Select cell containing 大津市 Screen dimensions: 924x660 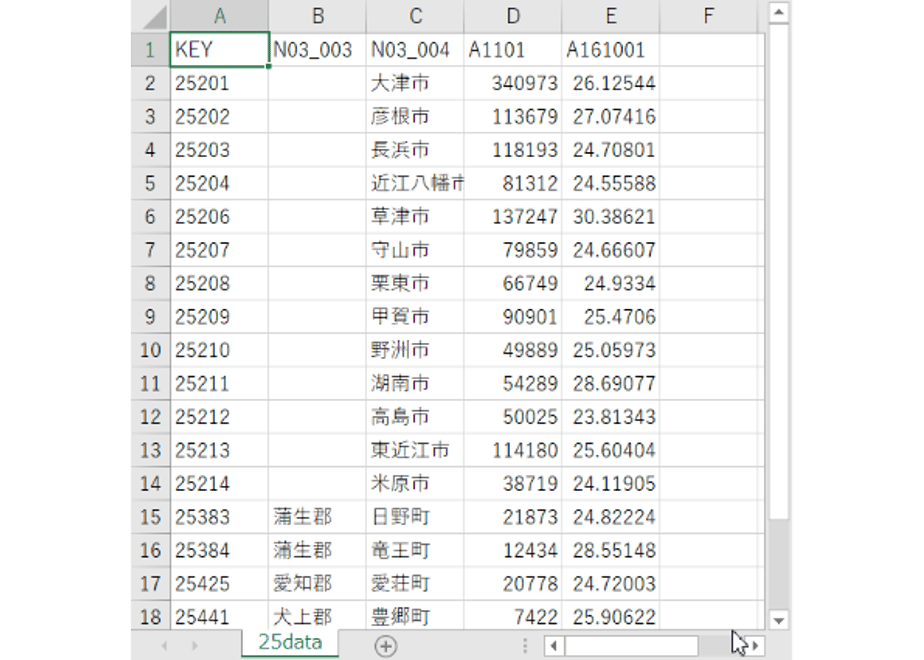[415, 83]
